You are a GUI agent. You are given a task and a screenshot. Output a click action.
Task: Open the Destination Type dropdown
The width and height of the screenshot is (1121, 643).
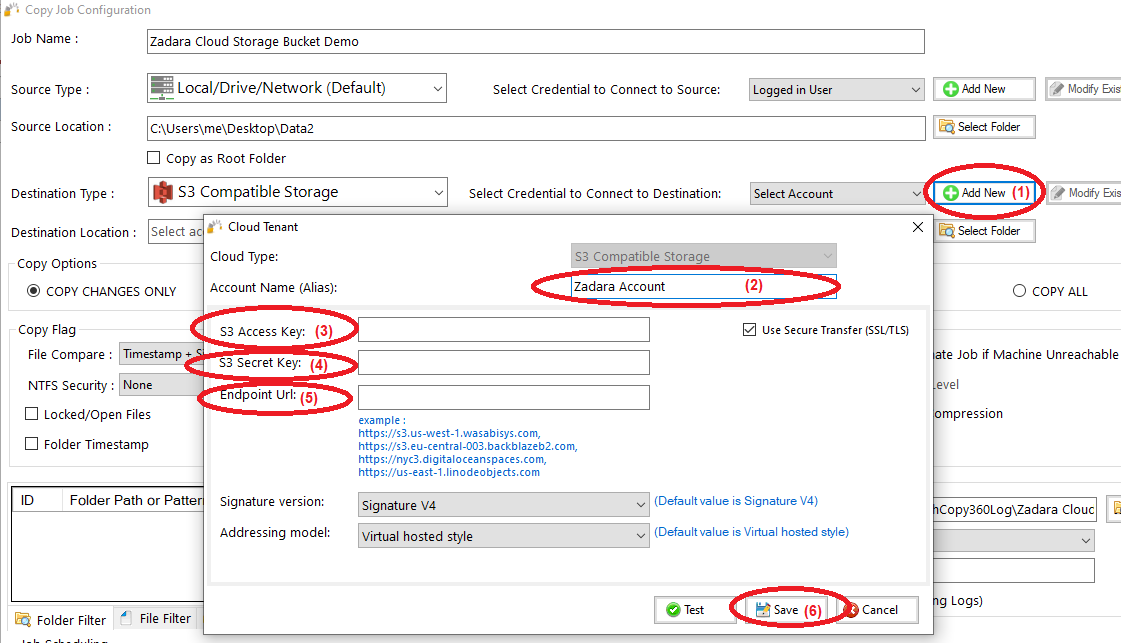(297, 192)
